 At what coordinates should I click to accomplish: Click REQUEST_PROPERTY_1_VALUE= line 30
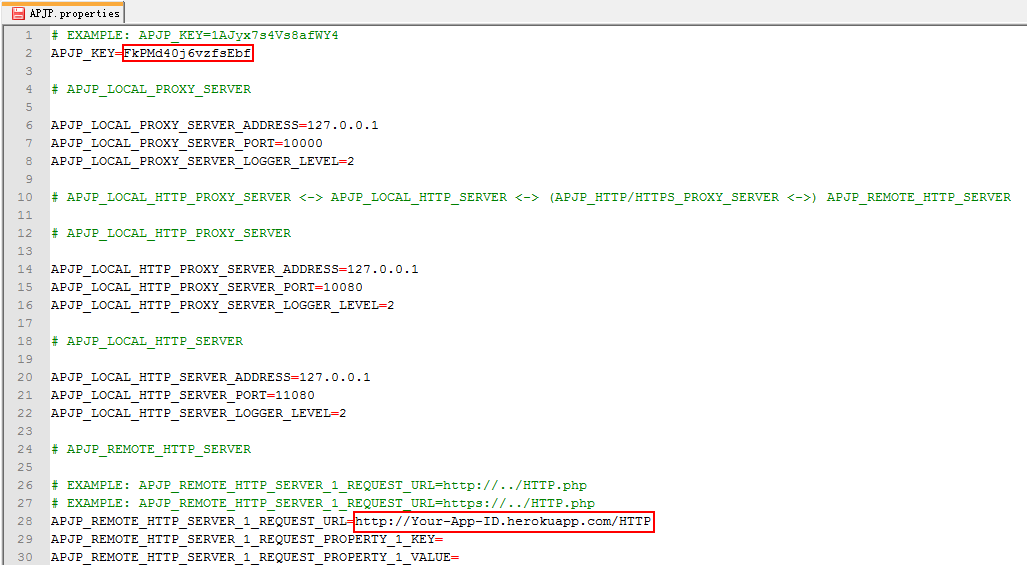click(x=255, y=557)
